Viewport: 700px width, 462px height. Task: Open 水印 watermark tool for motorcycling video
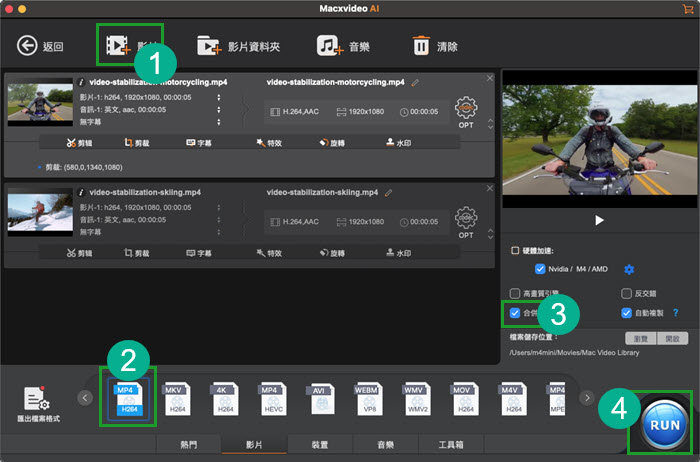pos(398,143)
